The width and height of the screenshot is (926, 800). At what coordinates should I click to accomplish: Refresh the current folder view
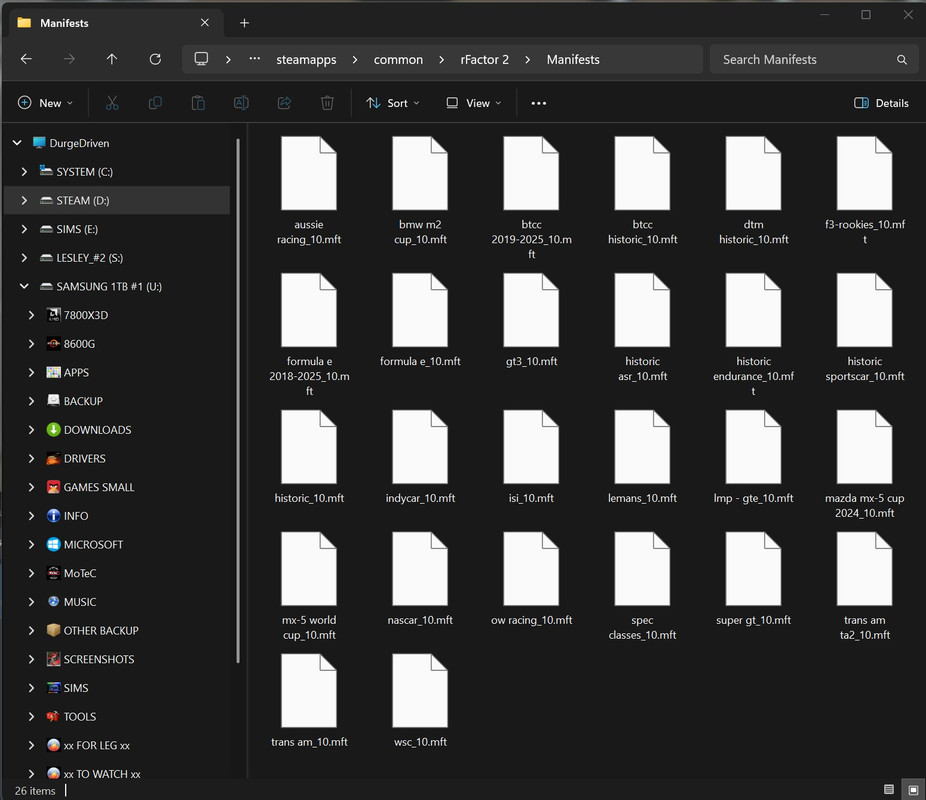[155, 59]
